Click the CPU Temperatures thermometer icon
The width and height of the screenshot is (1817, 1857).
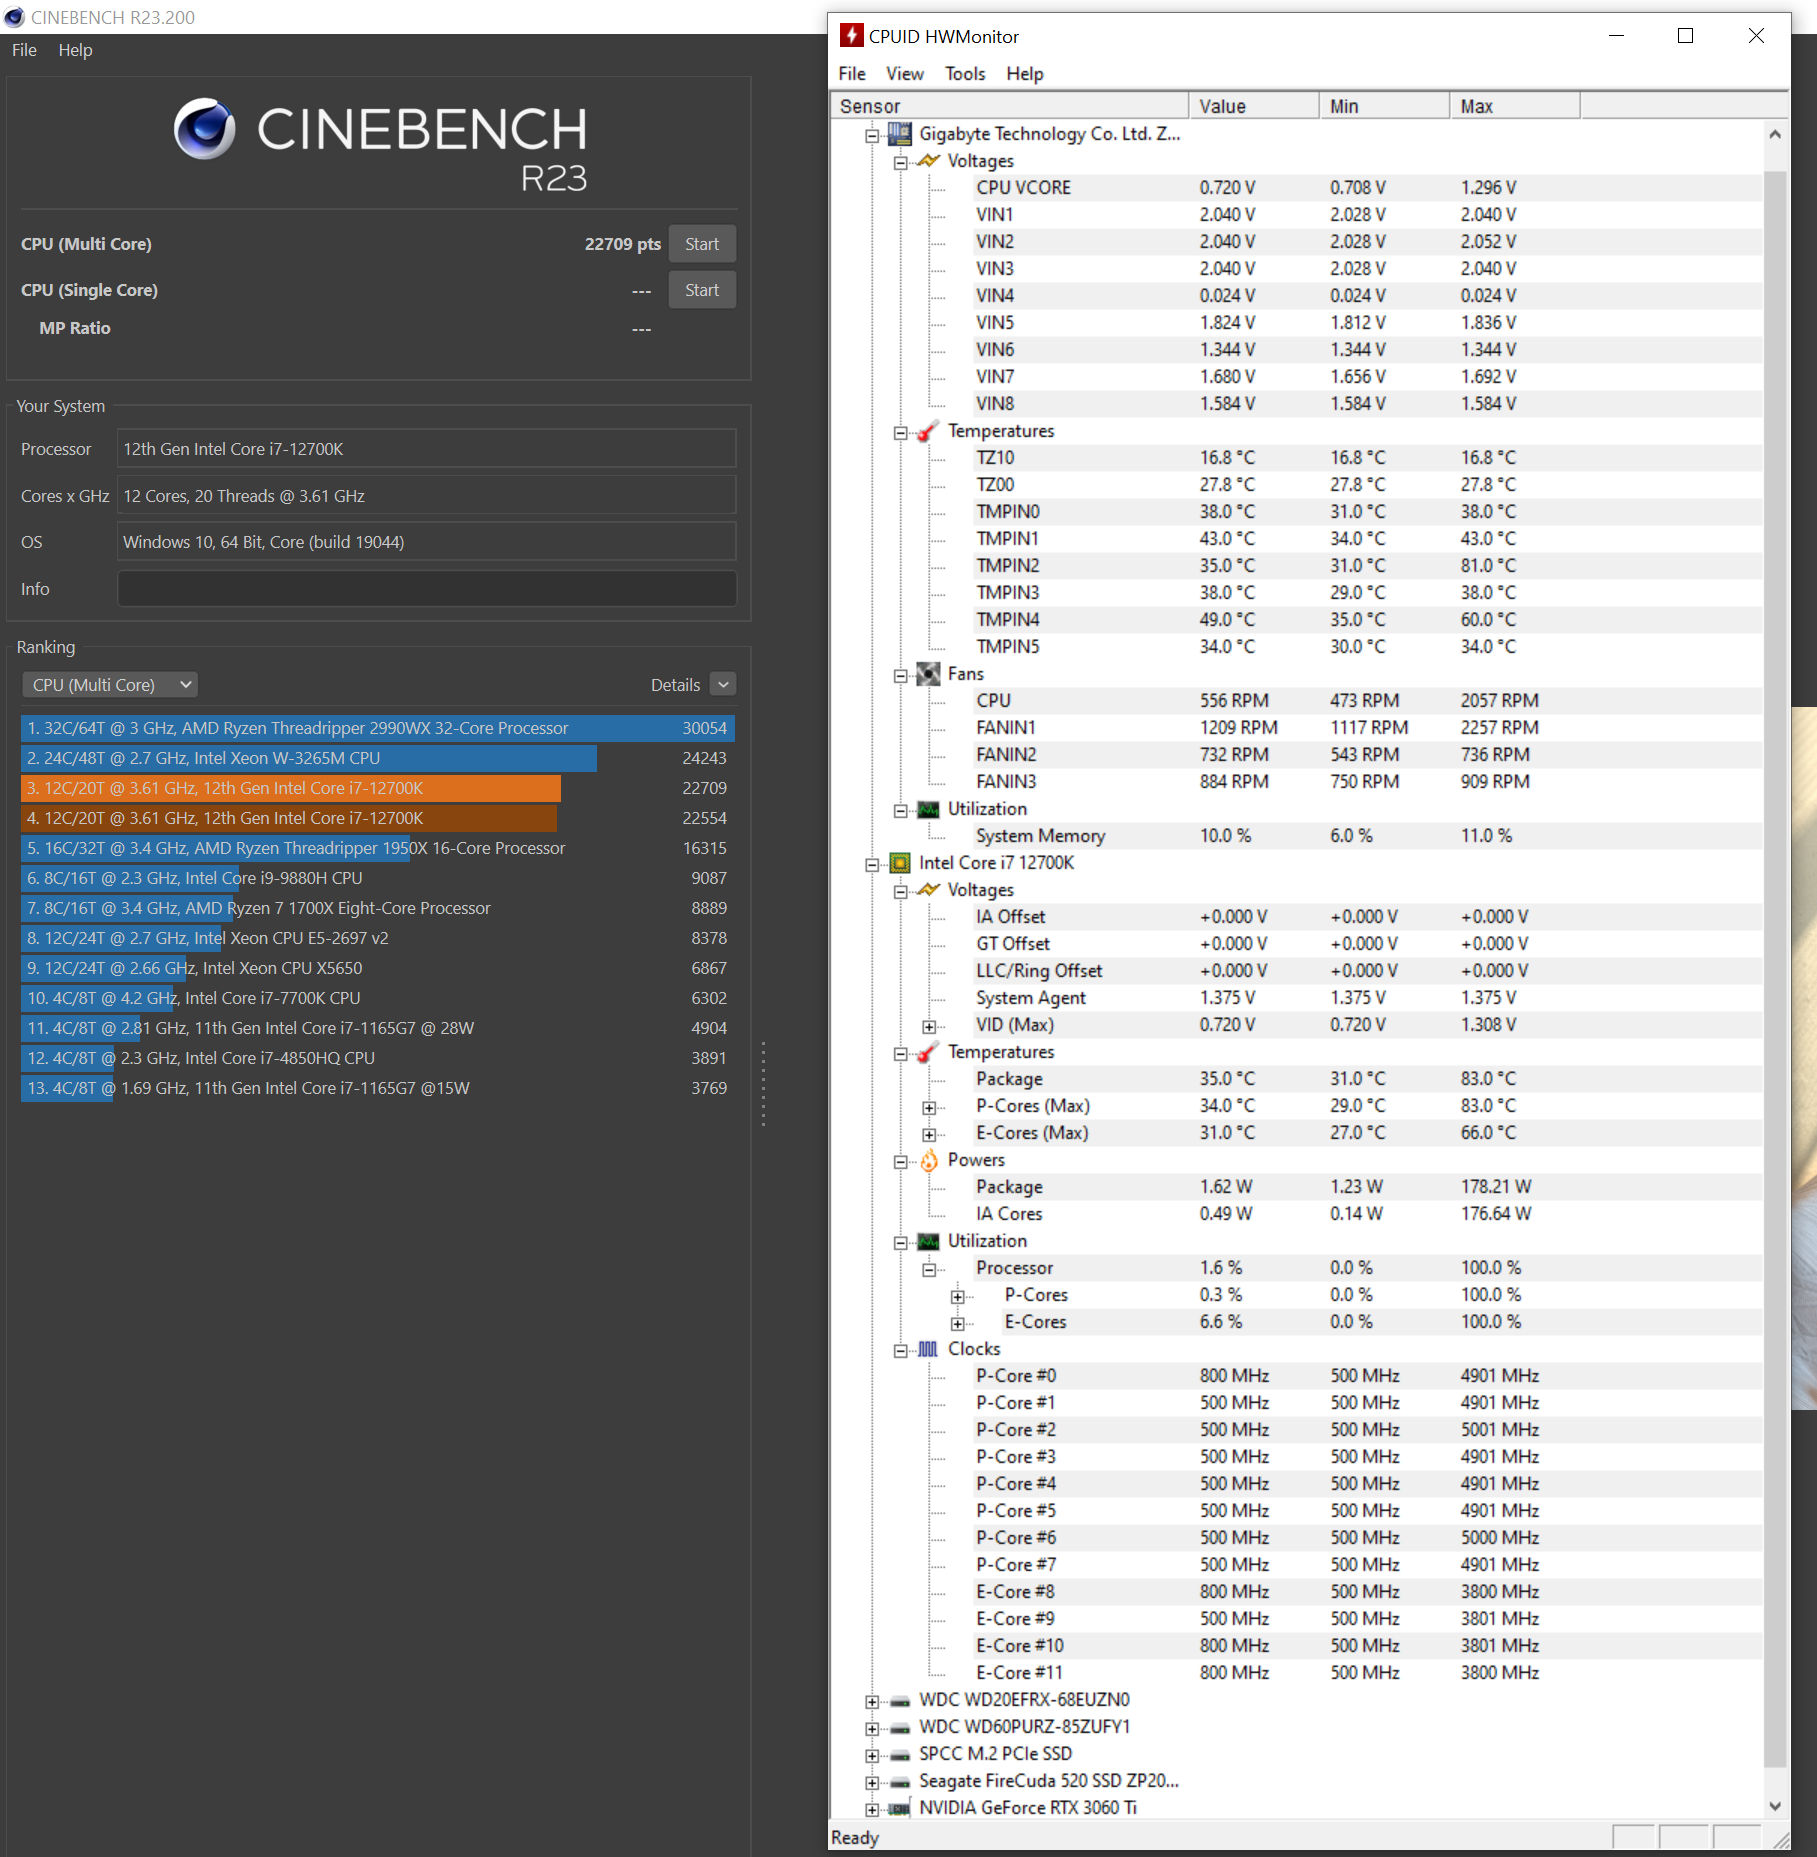point(929,1052)
